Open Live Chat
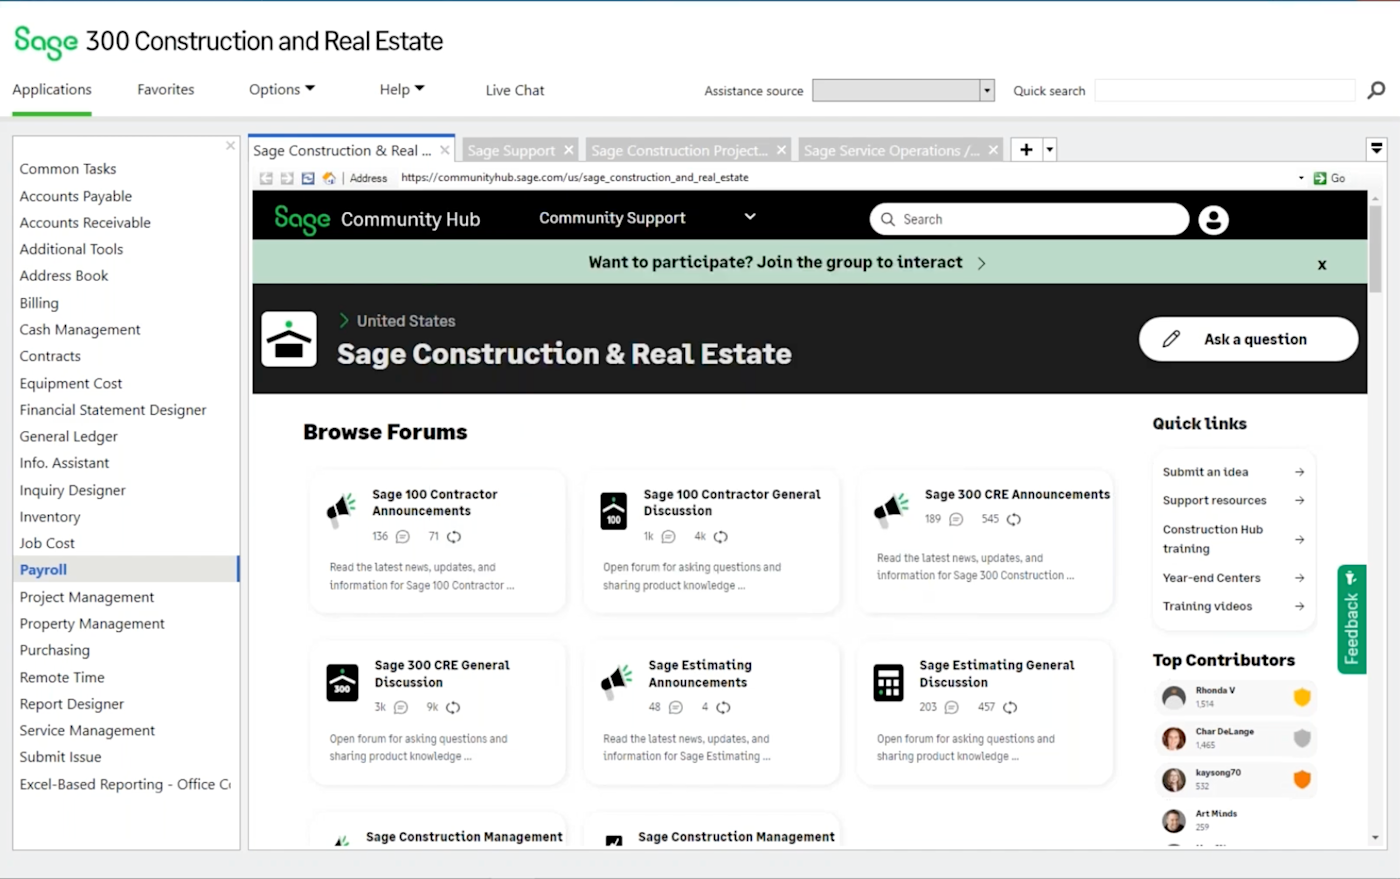Viewport: 1400px width, 879px height. [515, 90]
